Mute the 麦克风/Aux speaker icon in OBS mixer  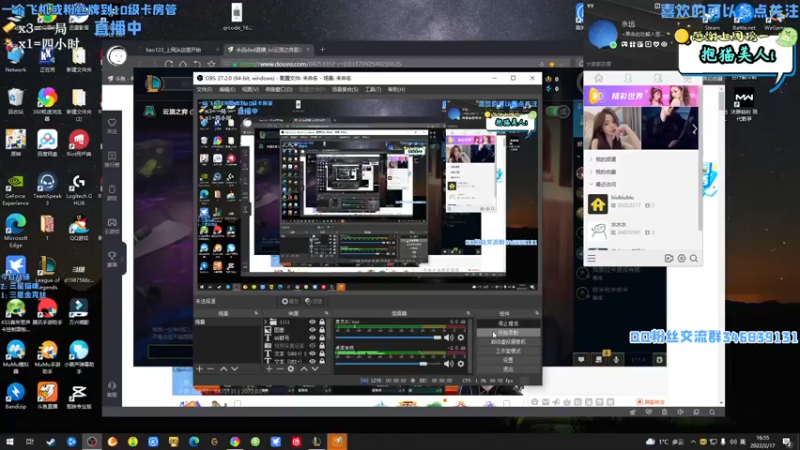448,338
